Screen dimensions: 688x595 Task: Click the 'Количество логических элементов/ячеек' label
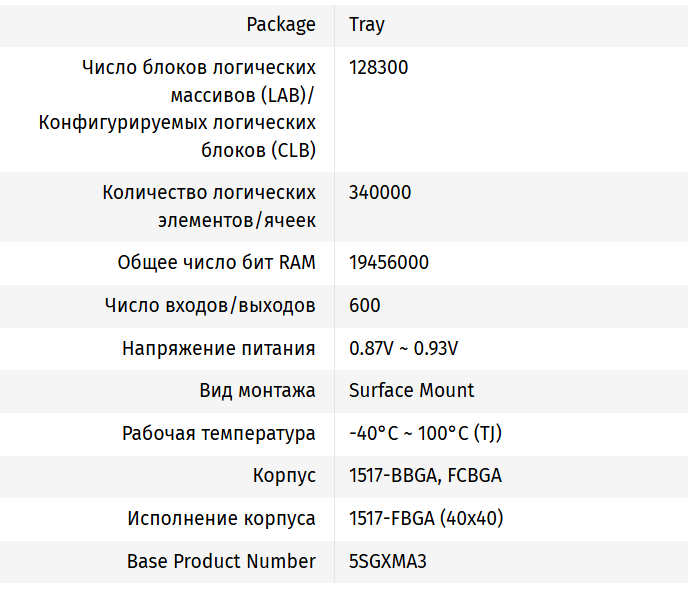[209, 206]
